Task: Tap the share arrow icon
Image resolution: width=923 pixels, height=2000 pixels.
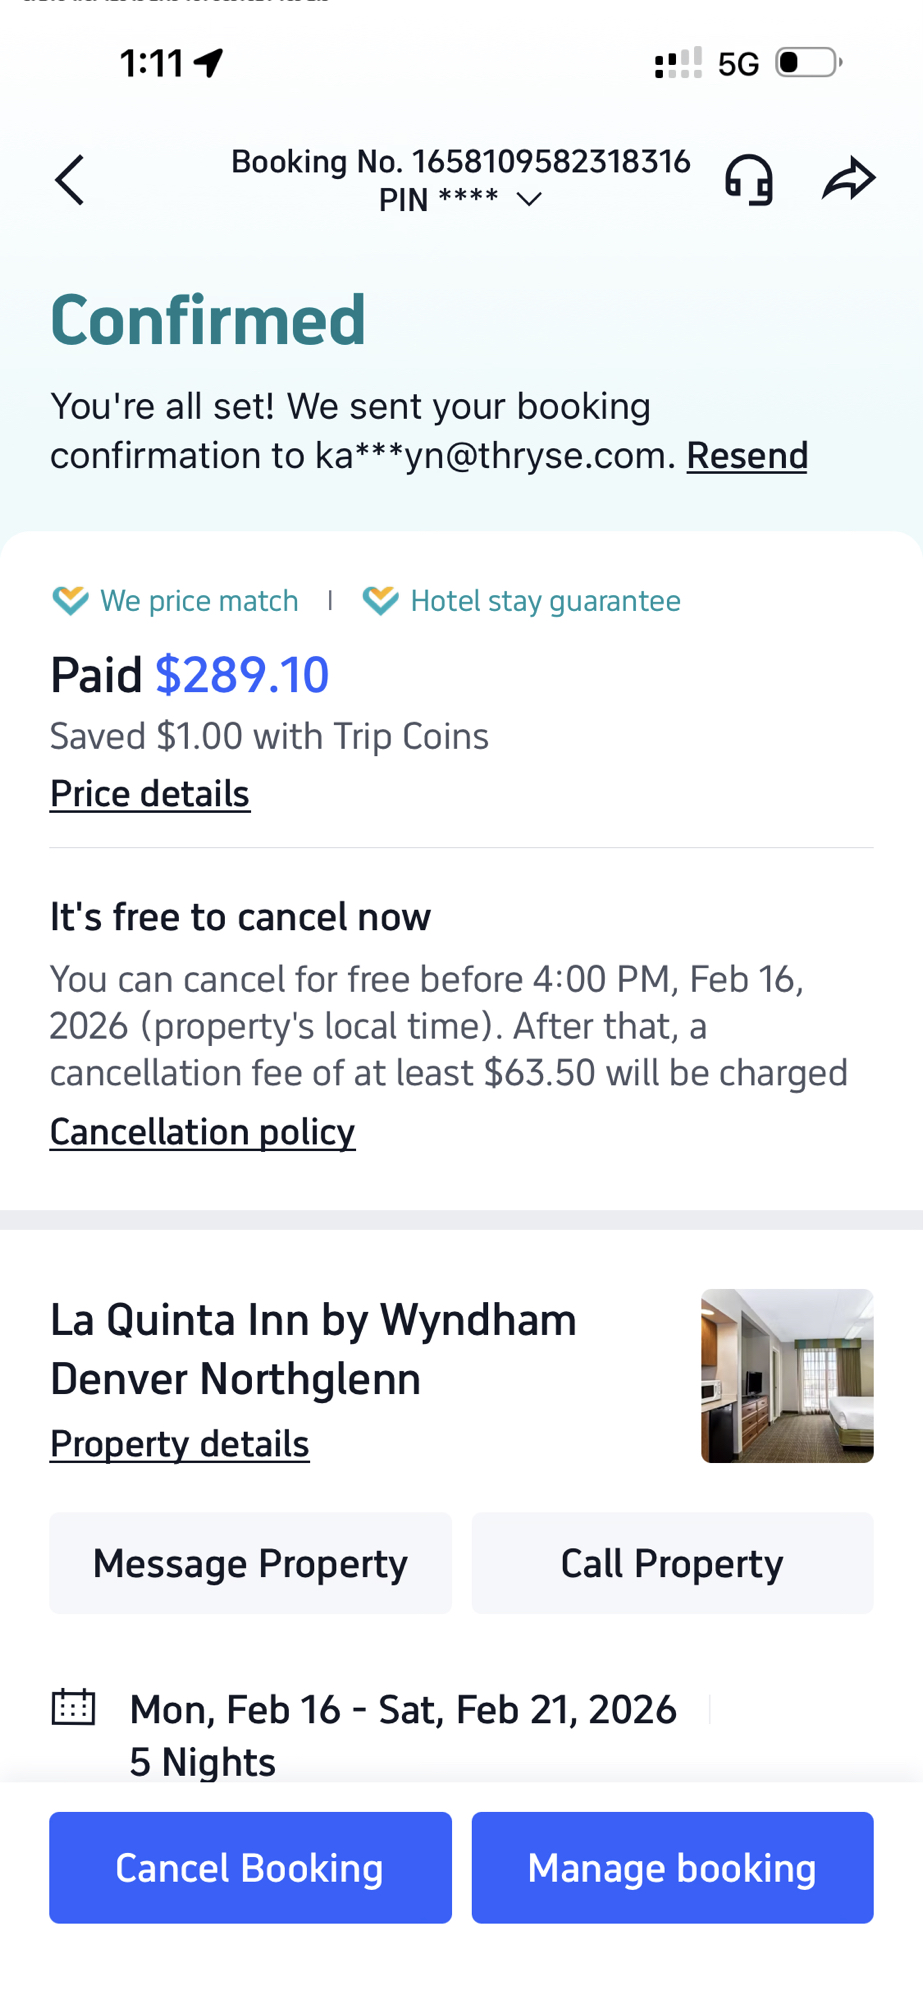Action: coord(848,179)
